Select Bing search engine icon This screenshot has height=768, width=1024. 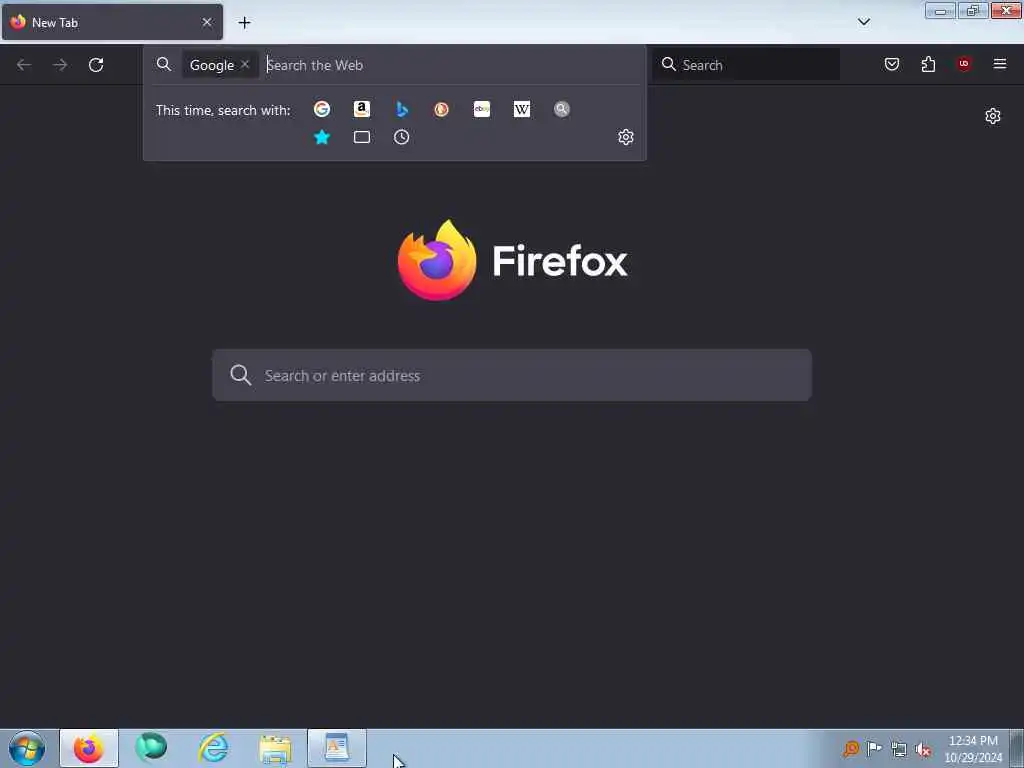[x=402, y=109]
